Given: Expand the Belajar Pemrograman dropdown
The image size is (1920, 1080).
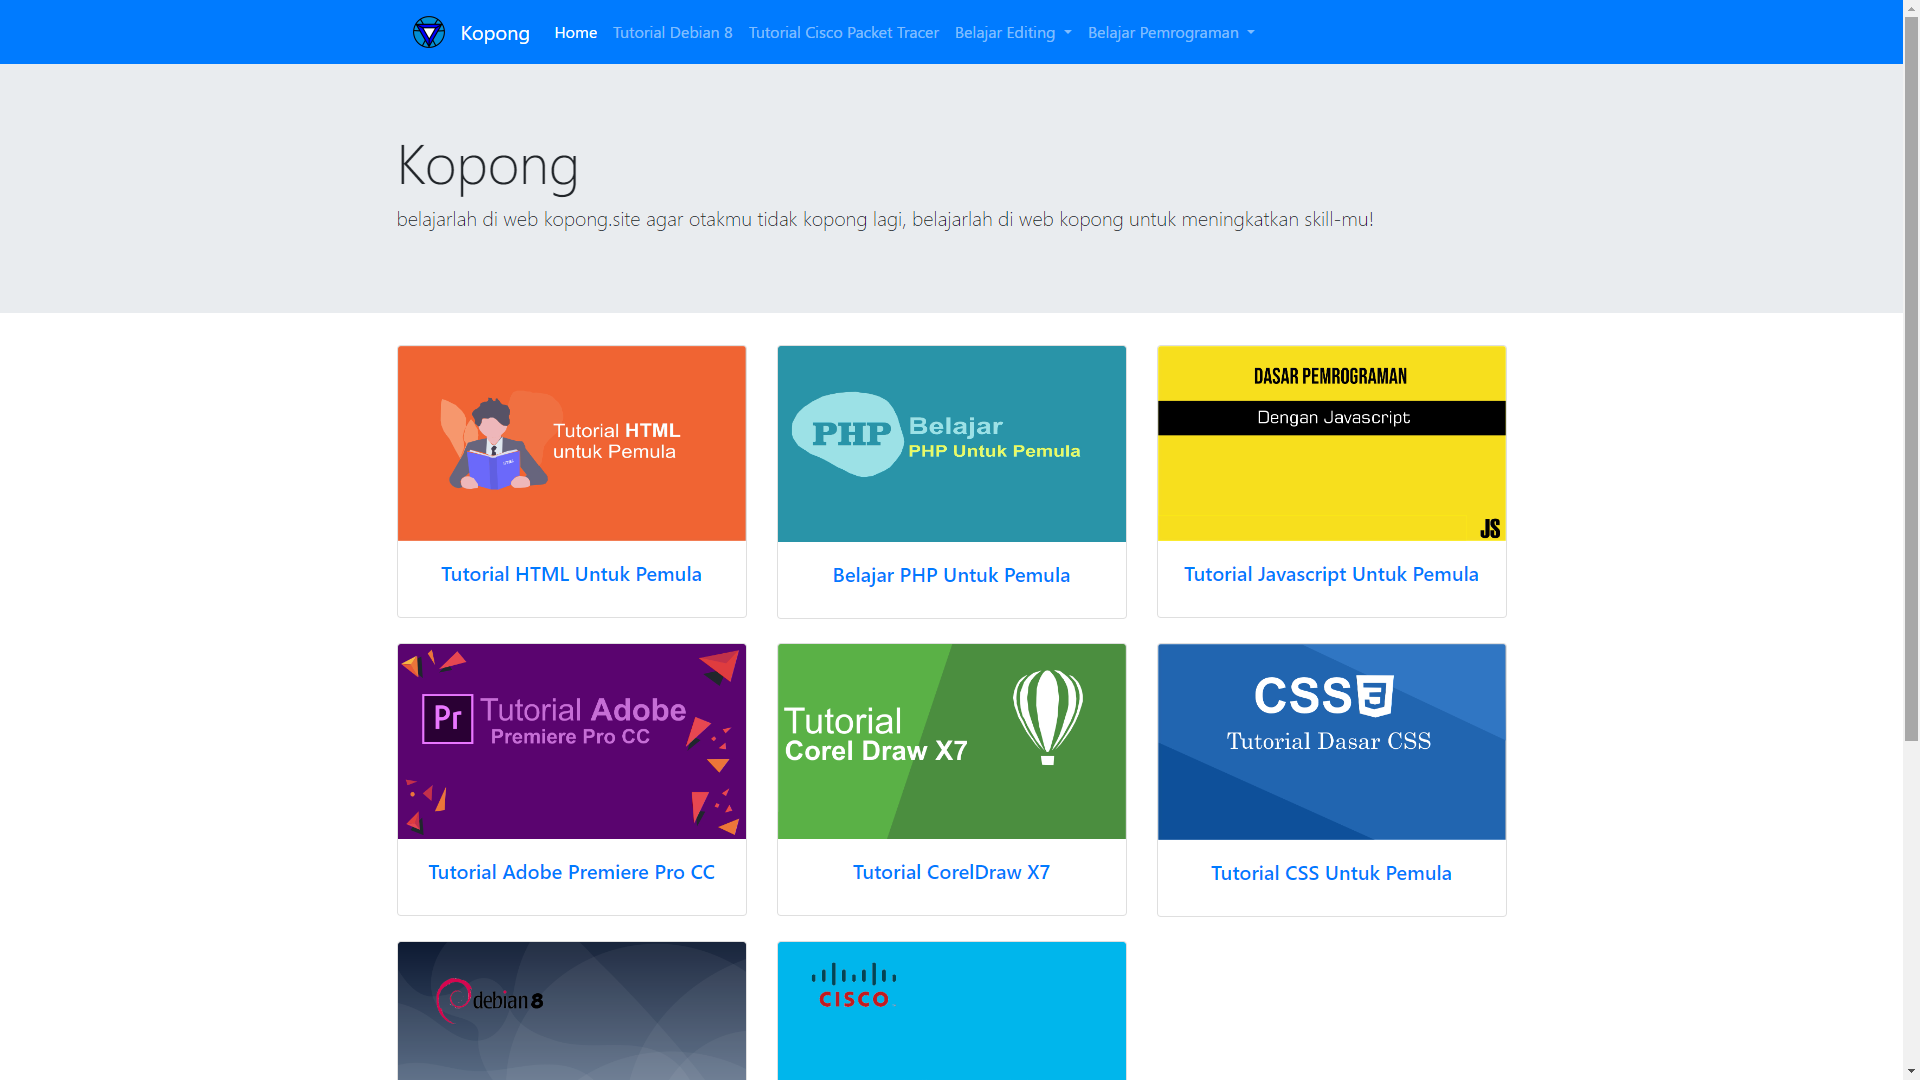Looking at the screenshot, I should [x=1170, y=33].
